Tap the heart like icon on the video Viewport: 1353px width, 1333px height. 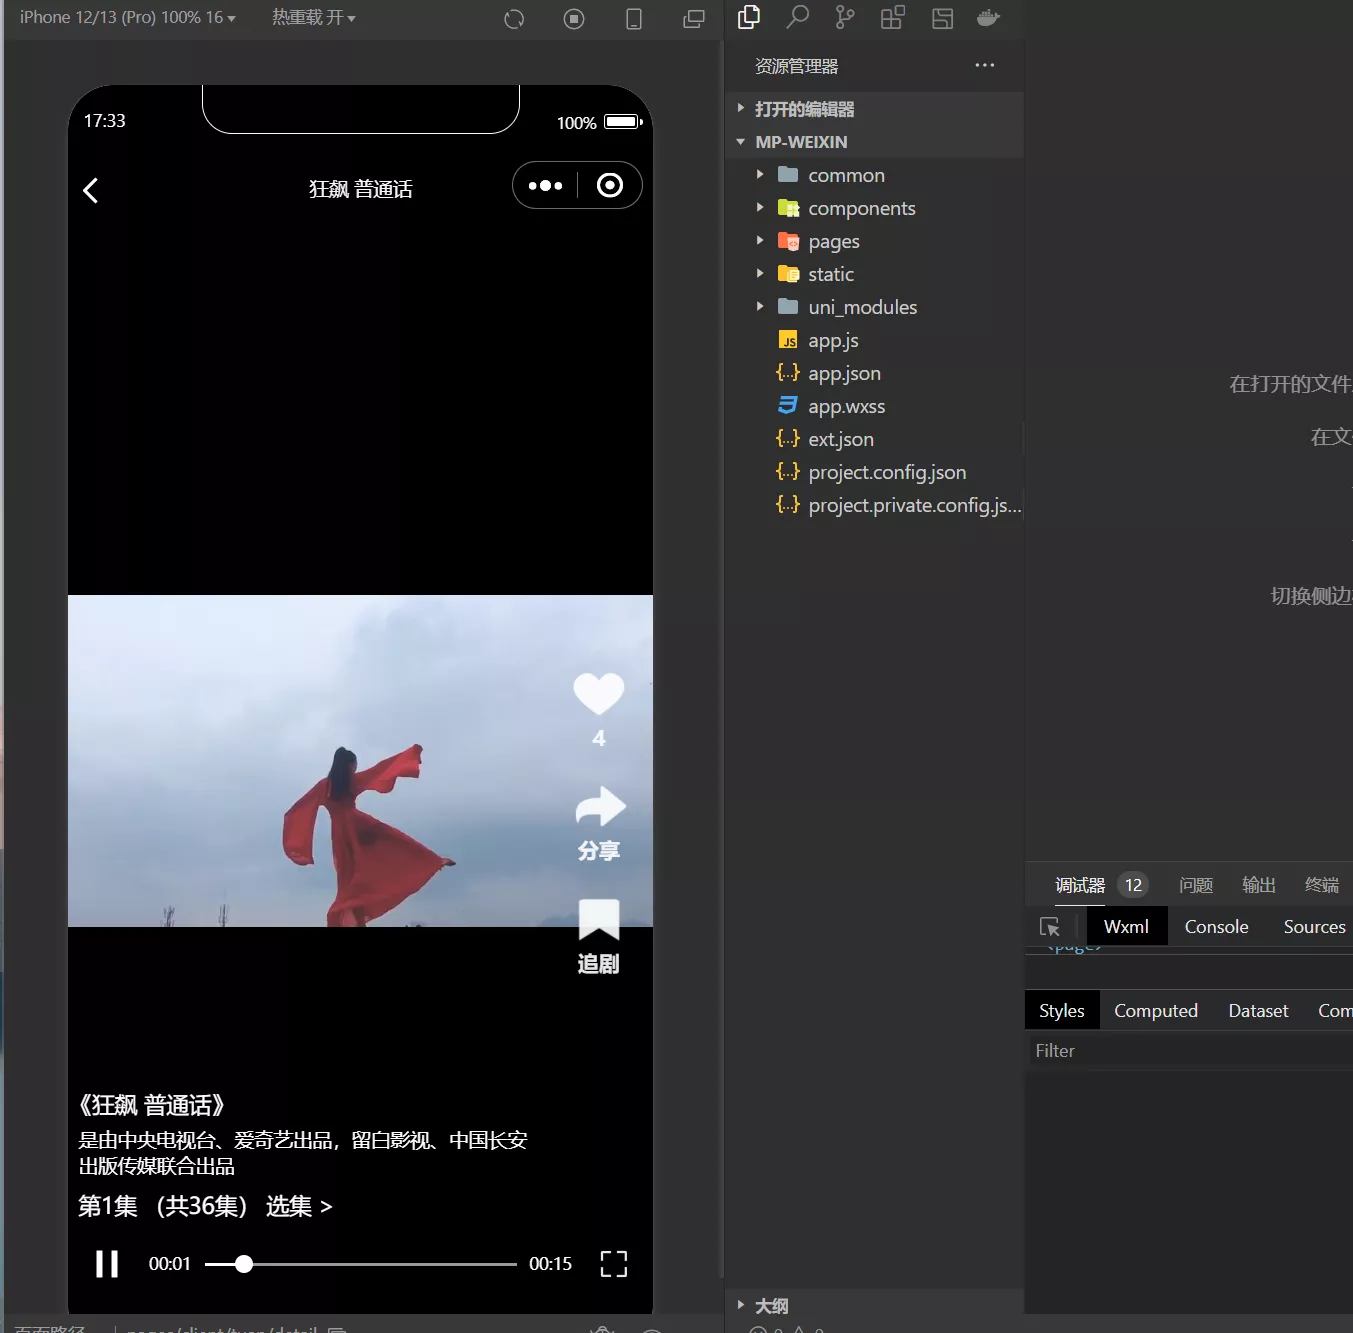pyautogui.click(x=598, y=693)
